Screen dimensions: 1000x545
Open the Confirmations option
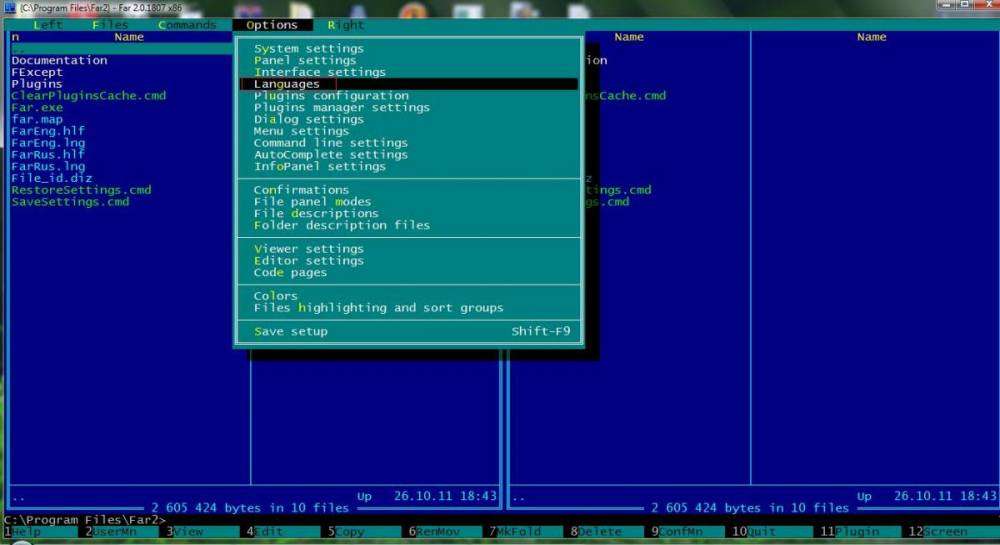tap(301, 190)
